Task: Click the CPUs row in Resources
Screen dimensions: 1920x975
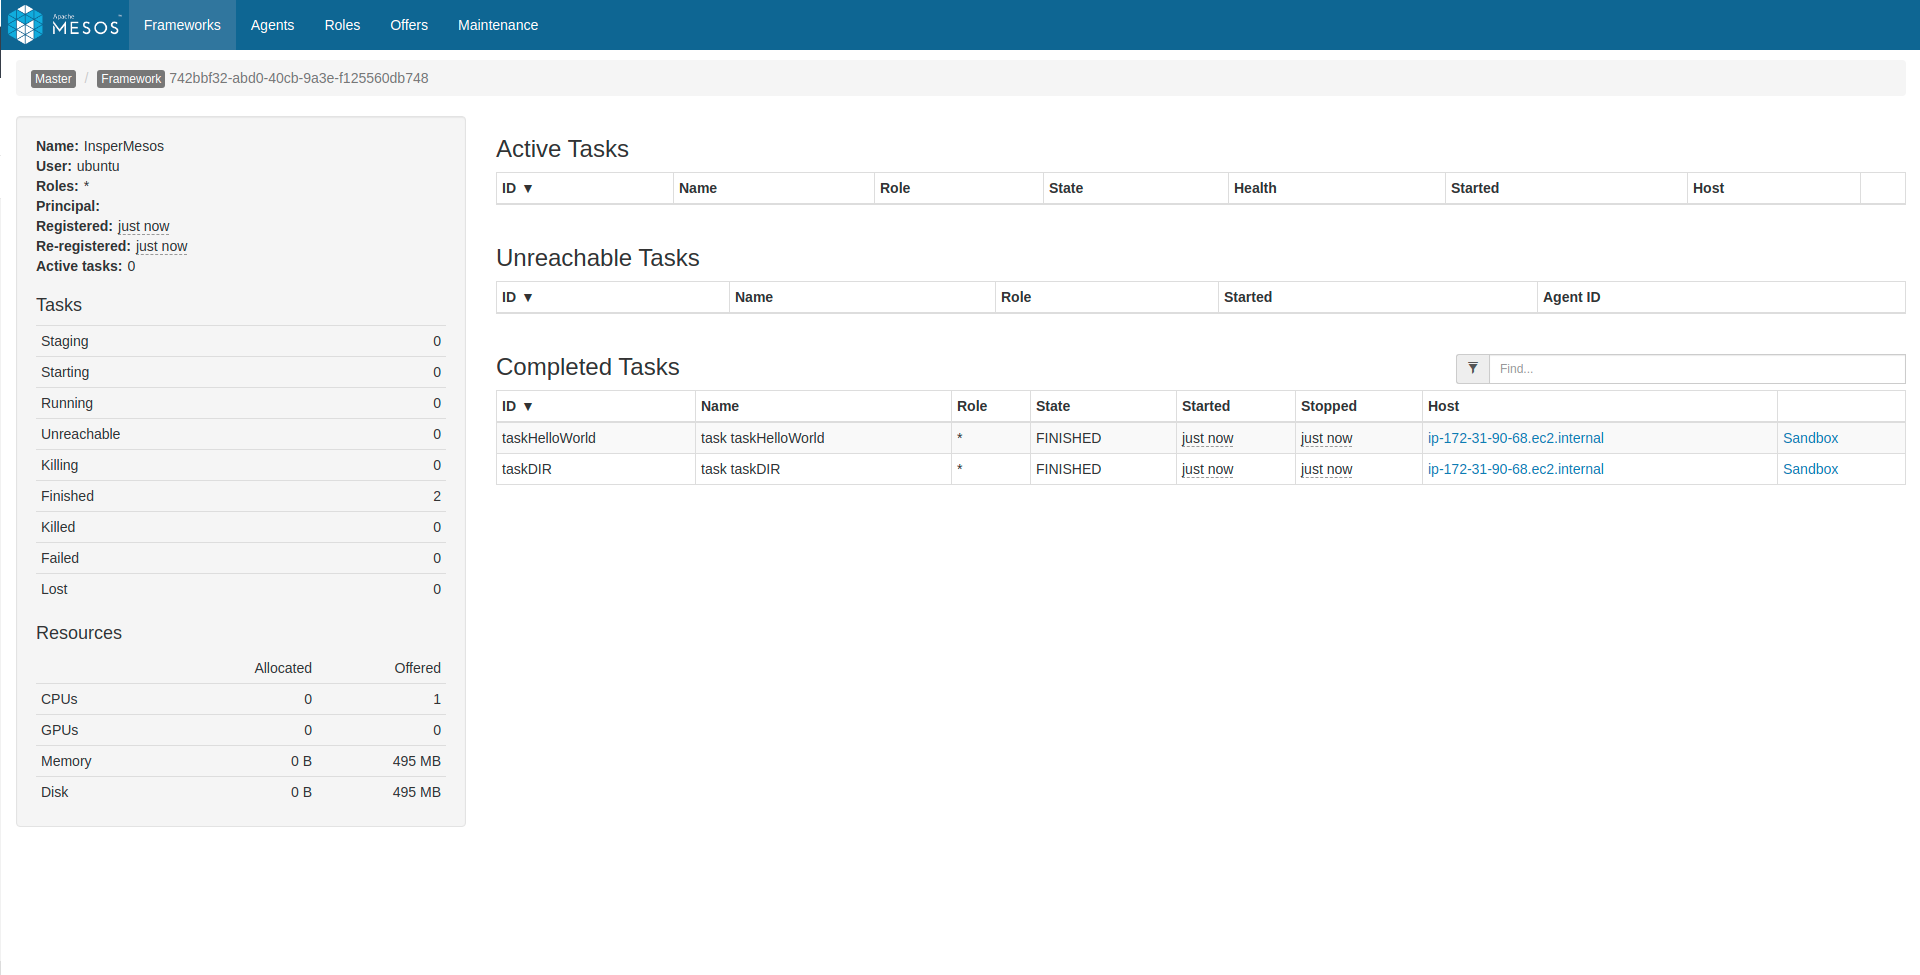Action: 241,699
